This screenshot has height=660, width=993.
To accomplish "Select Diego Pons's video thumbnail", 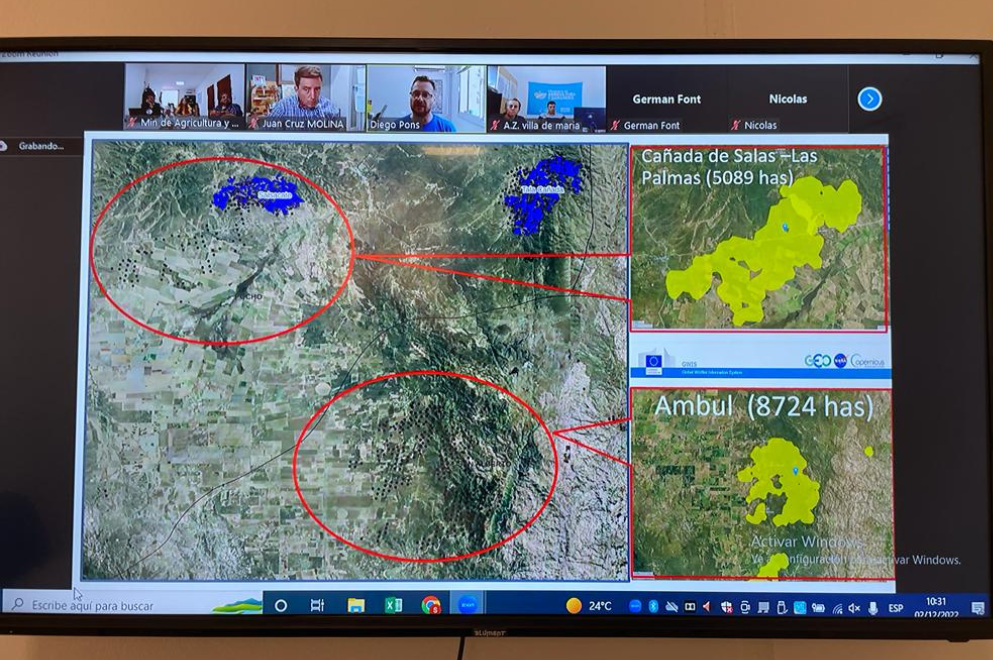I will click(x=426, y=99).
